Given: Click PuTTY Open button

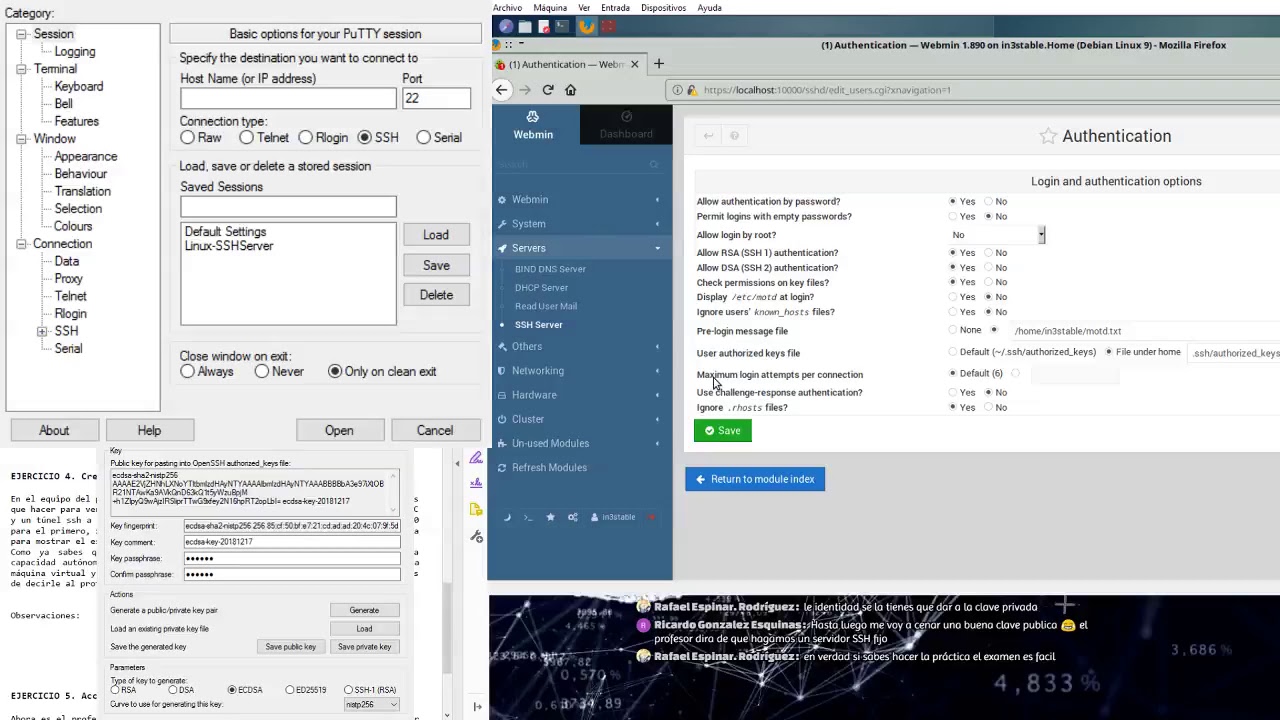Looking at the screenshot, I should tap(339, 431).
